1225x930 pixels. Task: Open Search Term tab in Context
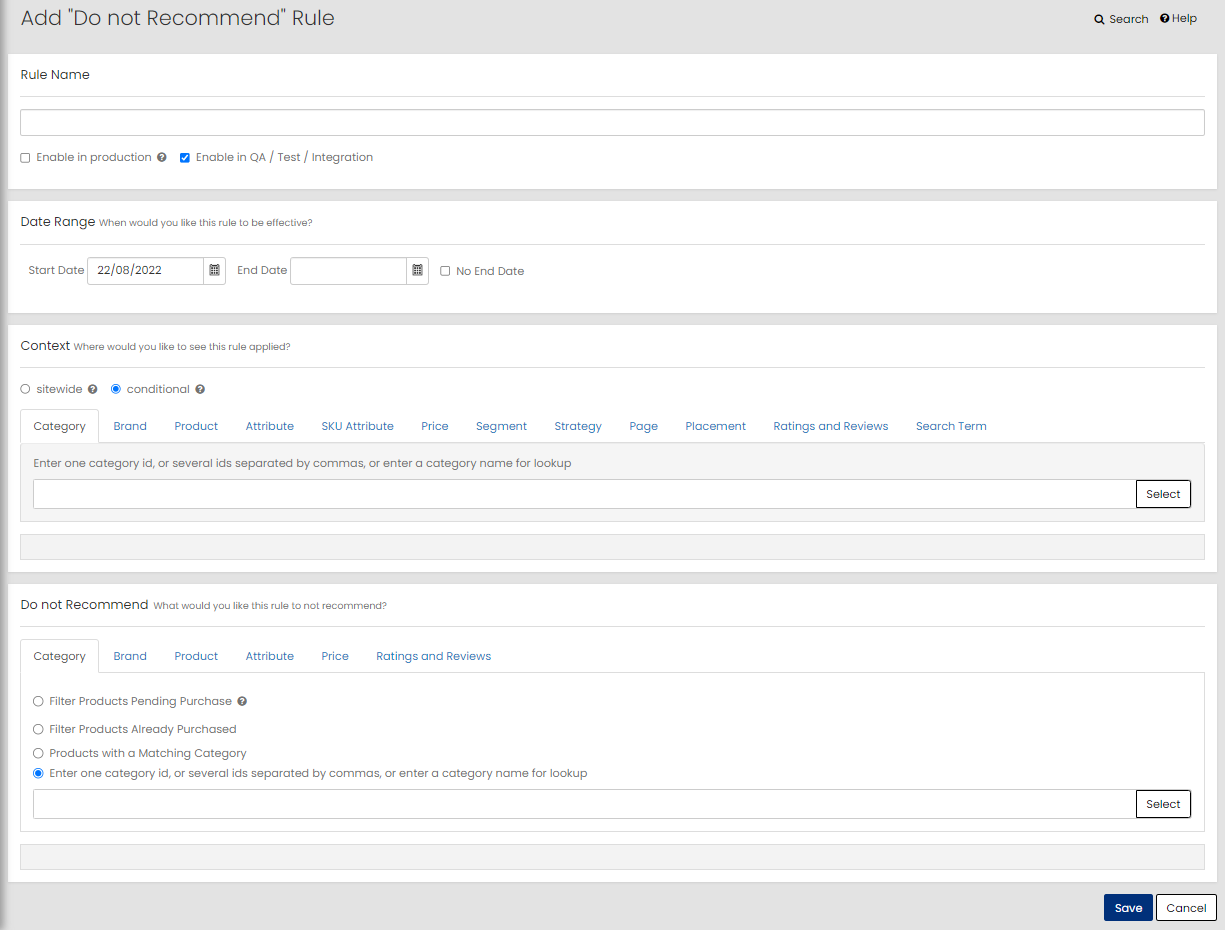(950, 426)
